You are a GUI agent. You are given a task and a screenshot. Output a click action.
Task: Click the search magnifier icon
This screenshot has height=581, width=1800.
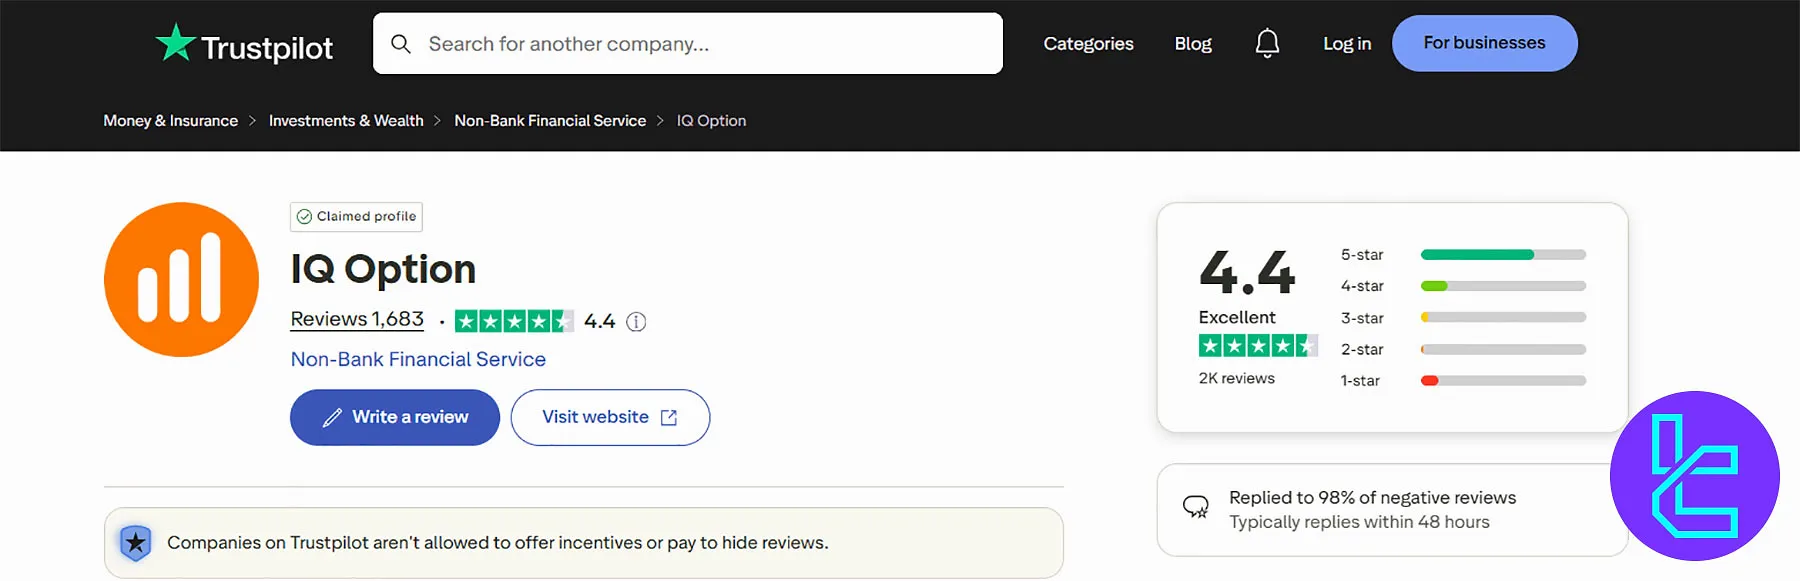(x=401, y=44)
